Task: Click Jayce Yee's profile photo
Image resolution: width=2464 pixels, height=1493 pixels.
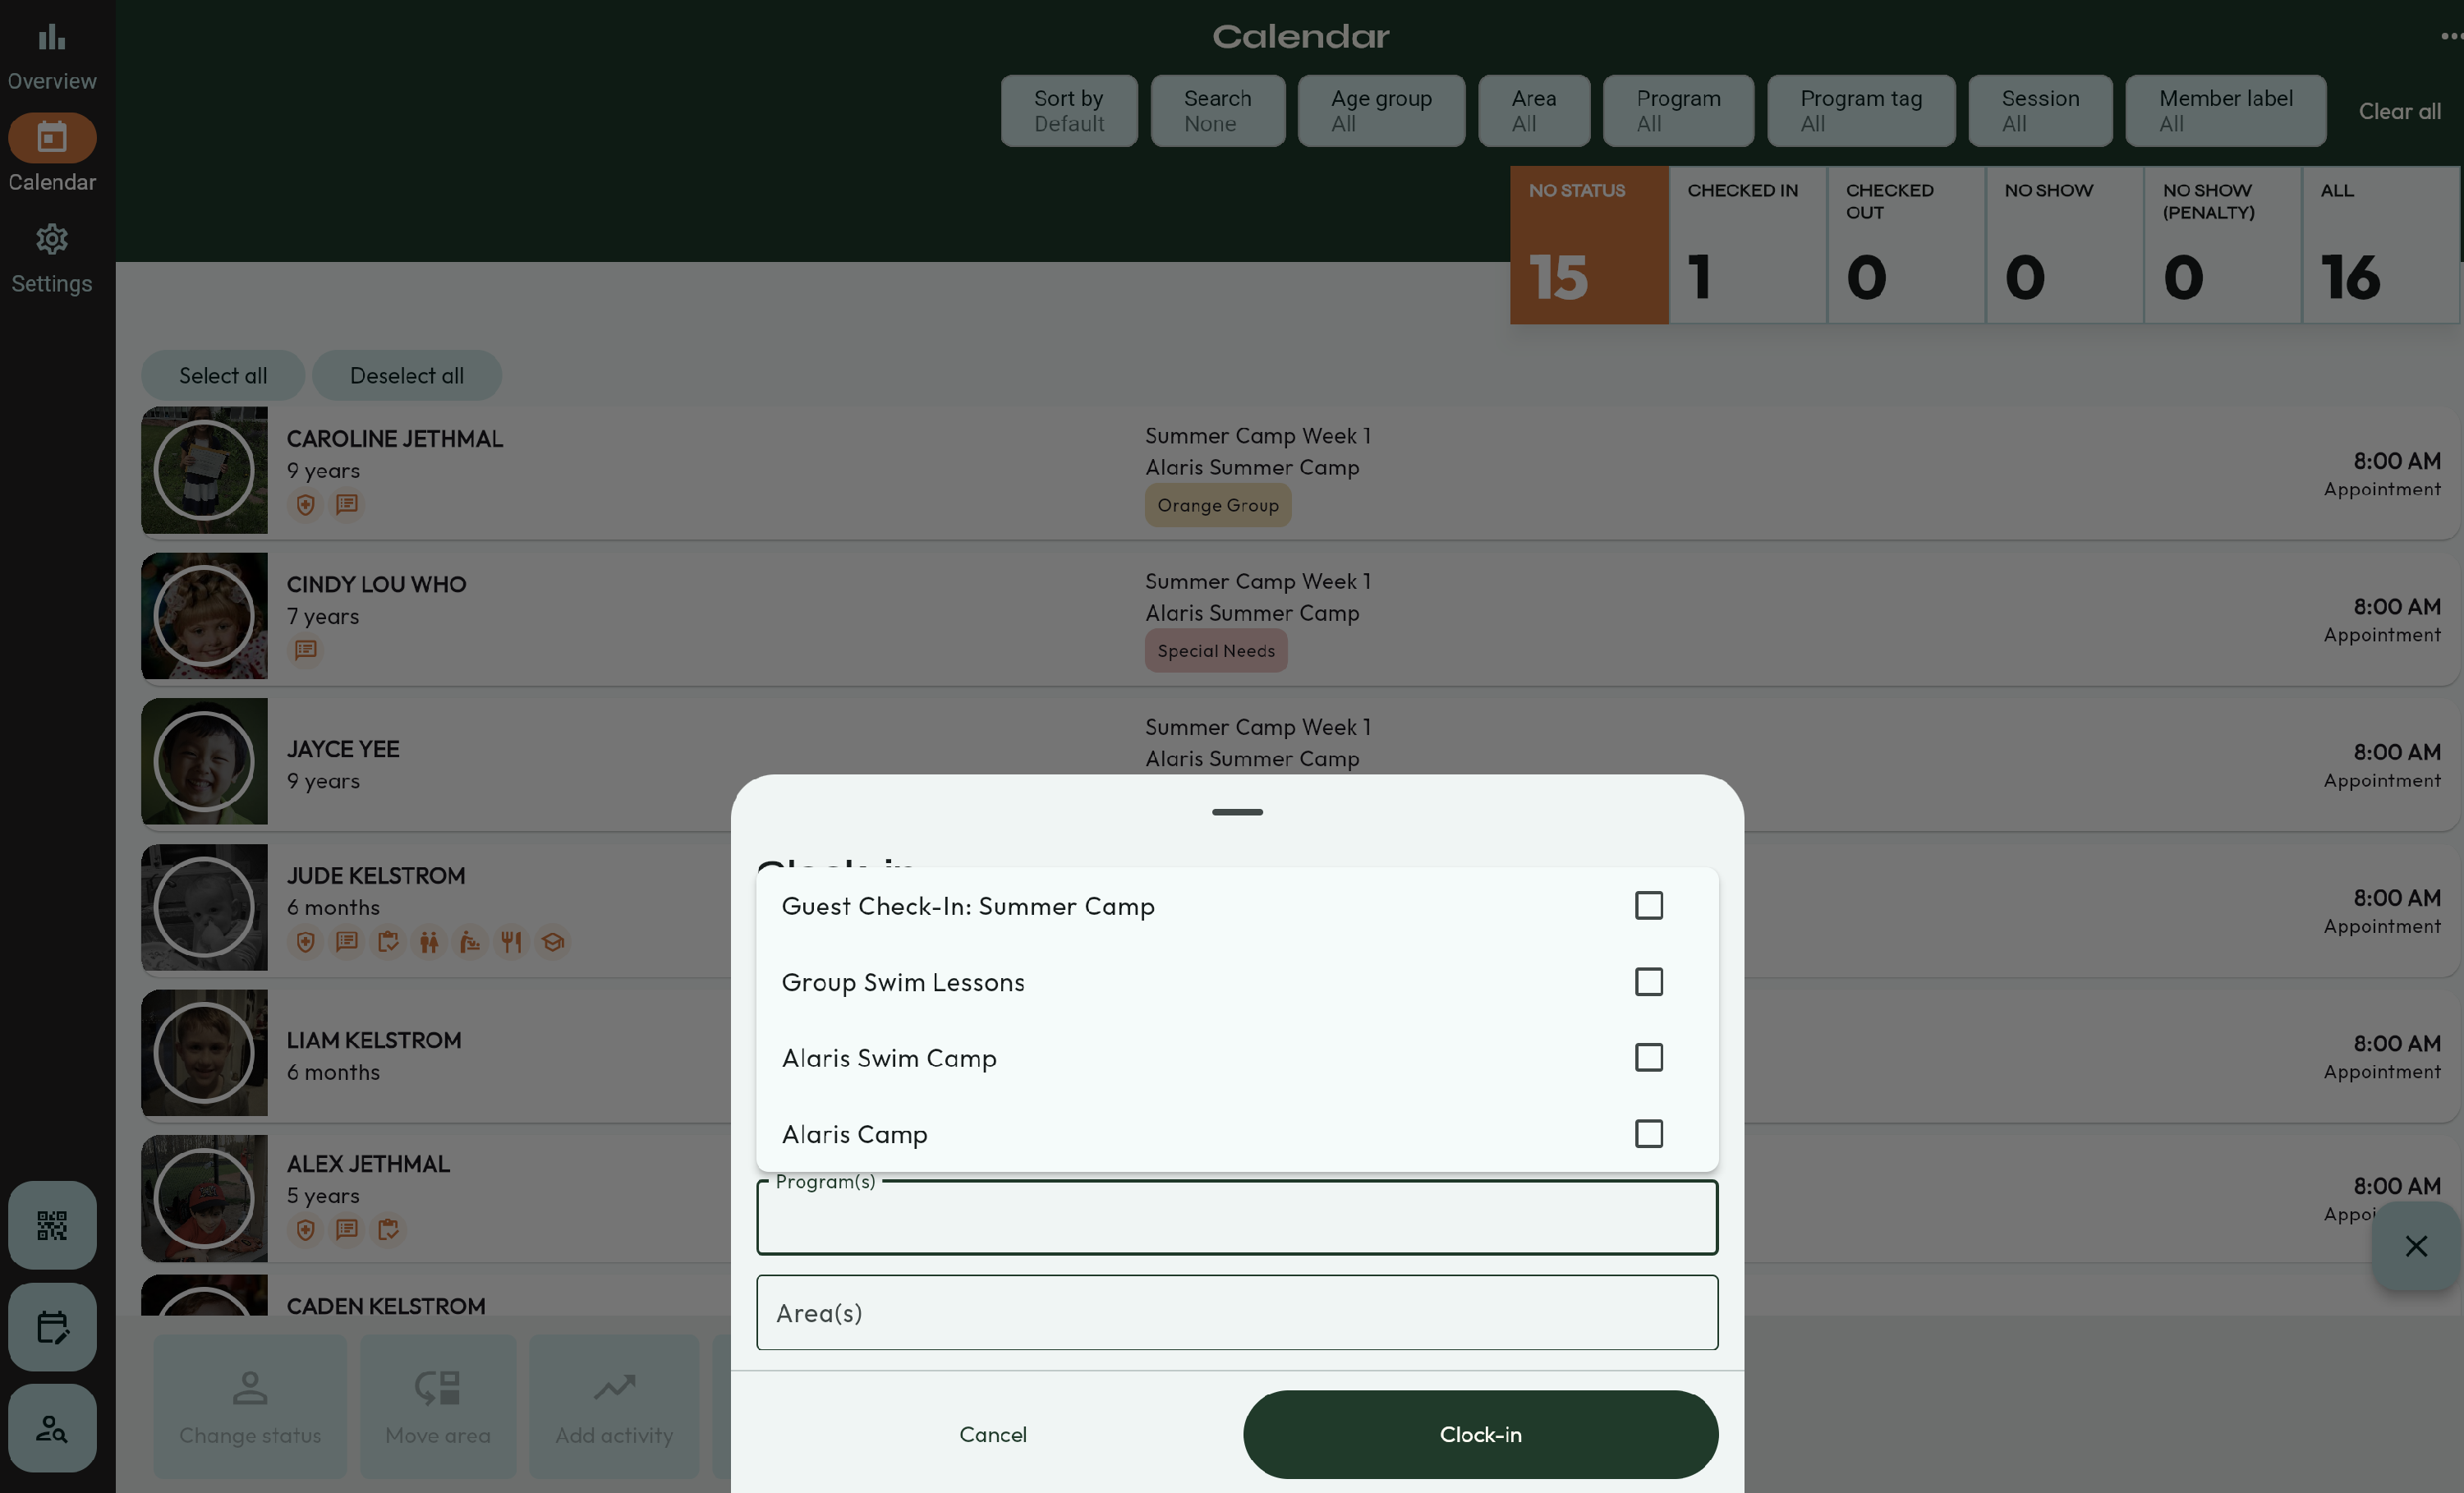Action: [x=204, y=762]
